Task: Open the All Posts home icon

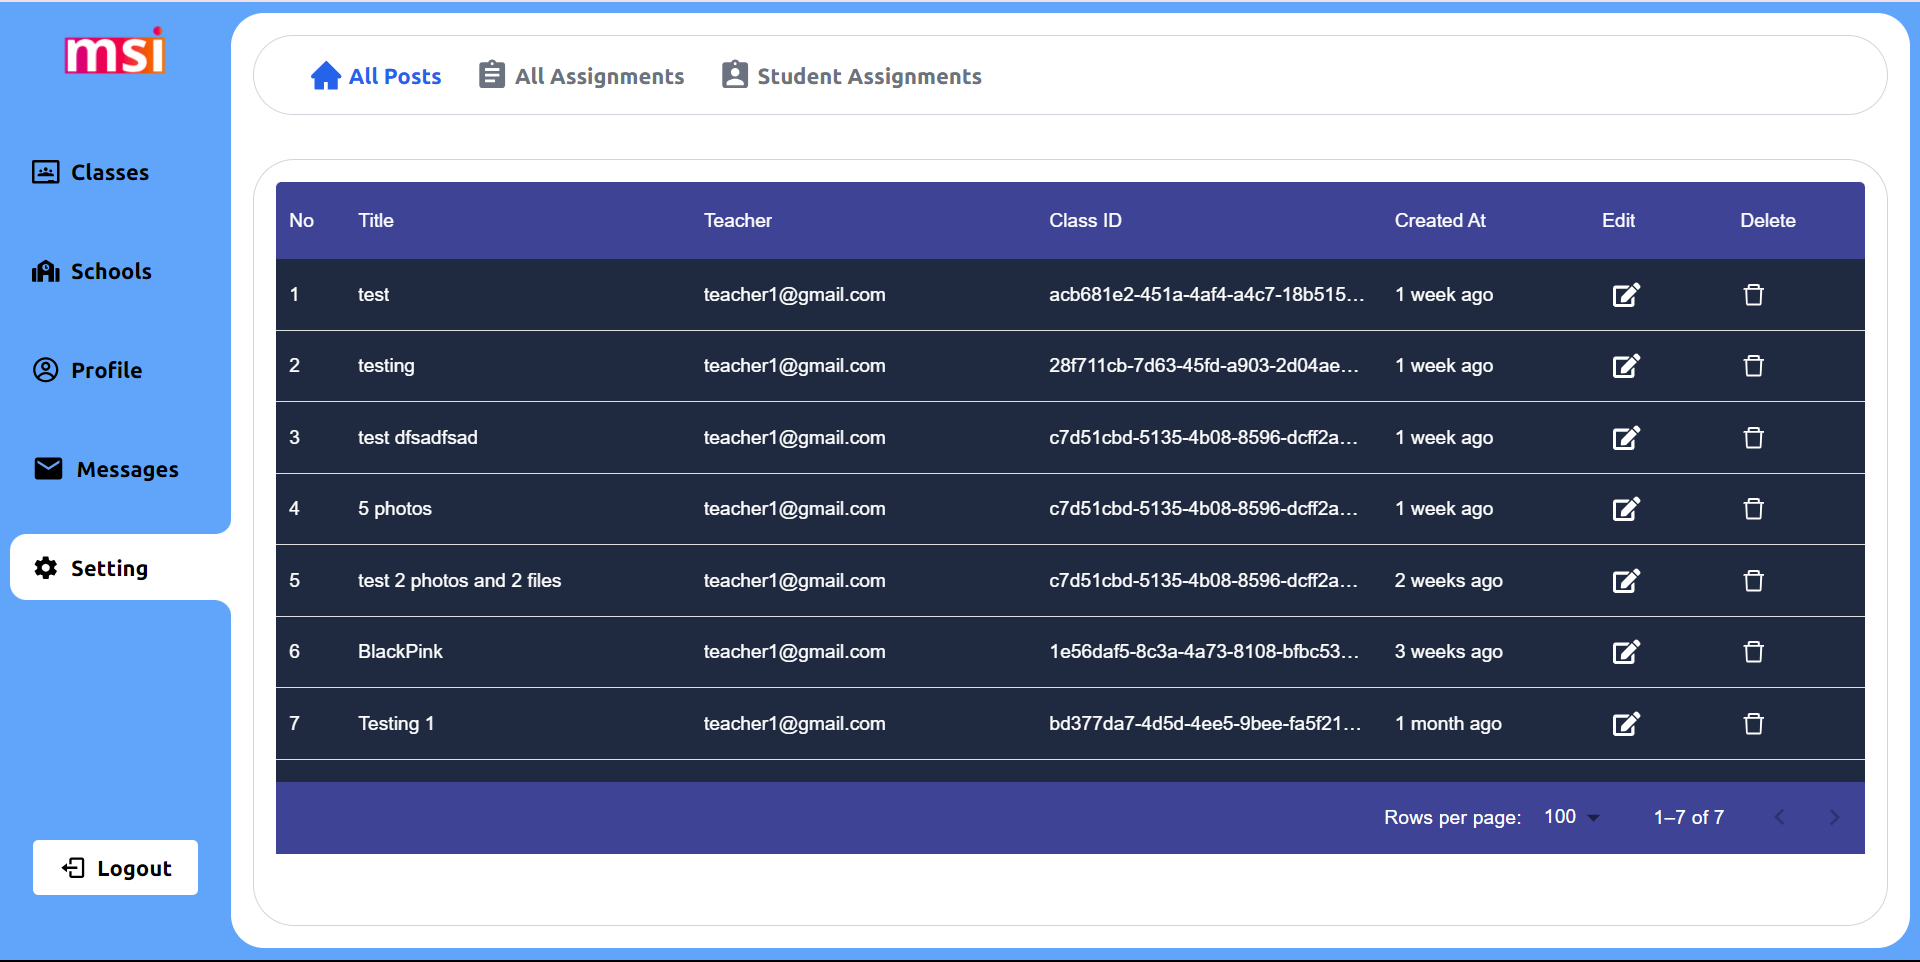Action: click(326, 76)
